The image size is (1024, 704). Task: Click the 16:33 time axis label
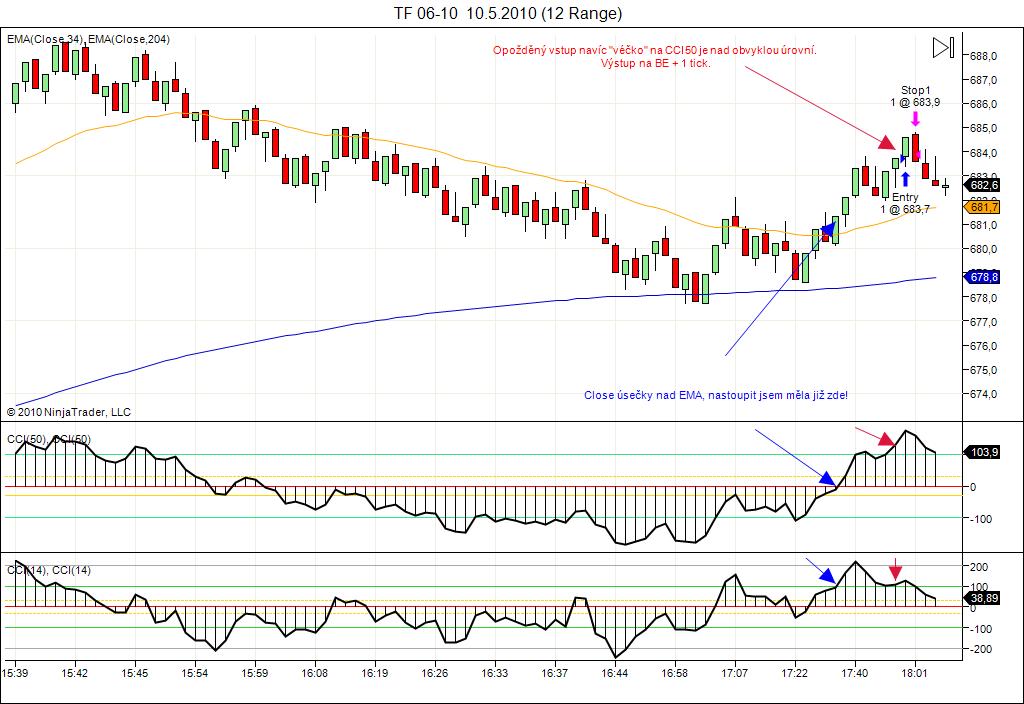[x=494, y=673]
